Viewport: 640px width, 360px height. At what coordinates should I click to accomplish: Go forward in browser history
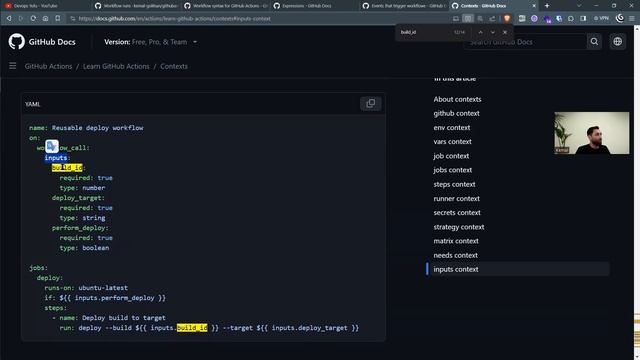point(21,18)
